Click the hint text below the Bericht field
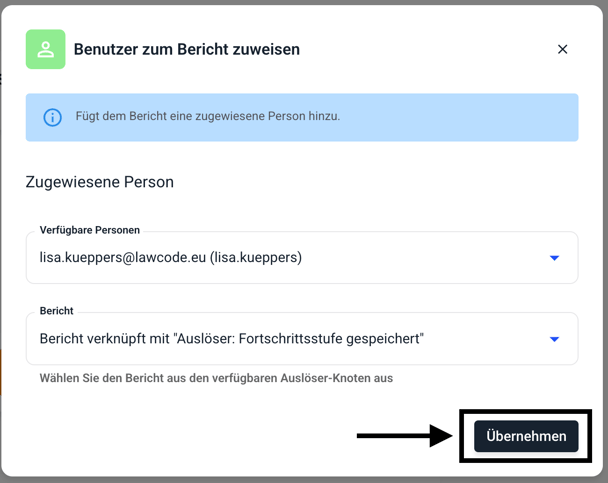This screenshot has width=608, height=483. point(216,378)
